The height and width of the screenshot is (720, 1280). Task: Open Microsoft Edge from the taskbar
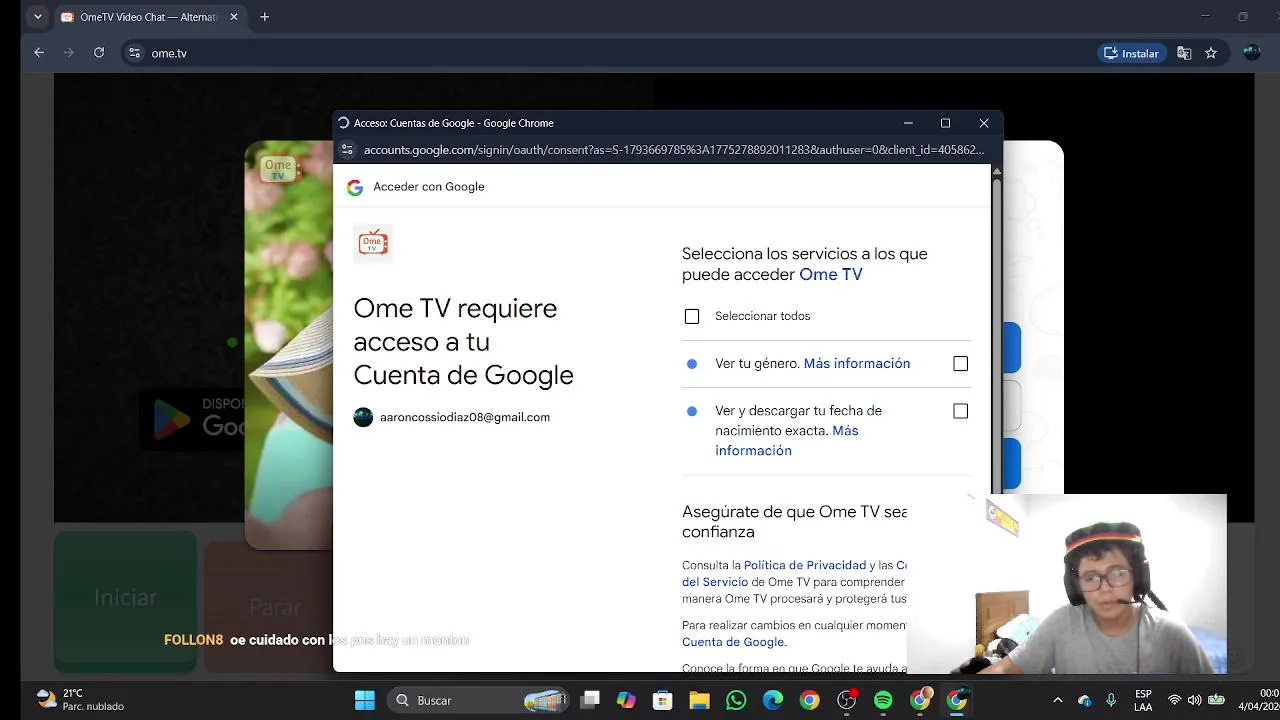point(773,700)
